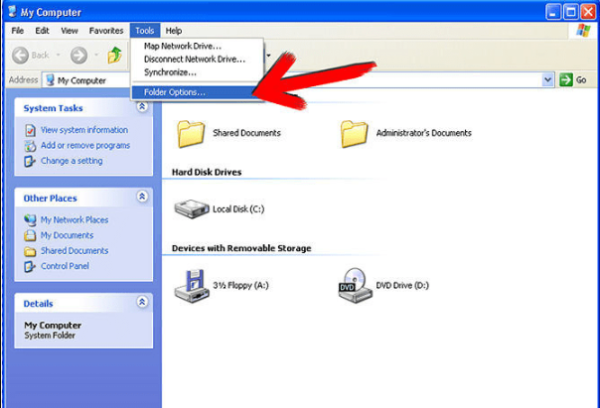Minimize the My Computer window

[553, 12]
